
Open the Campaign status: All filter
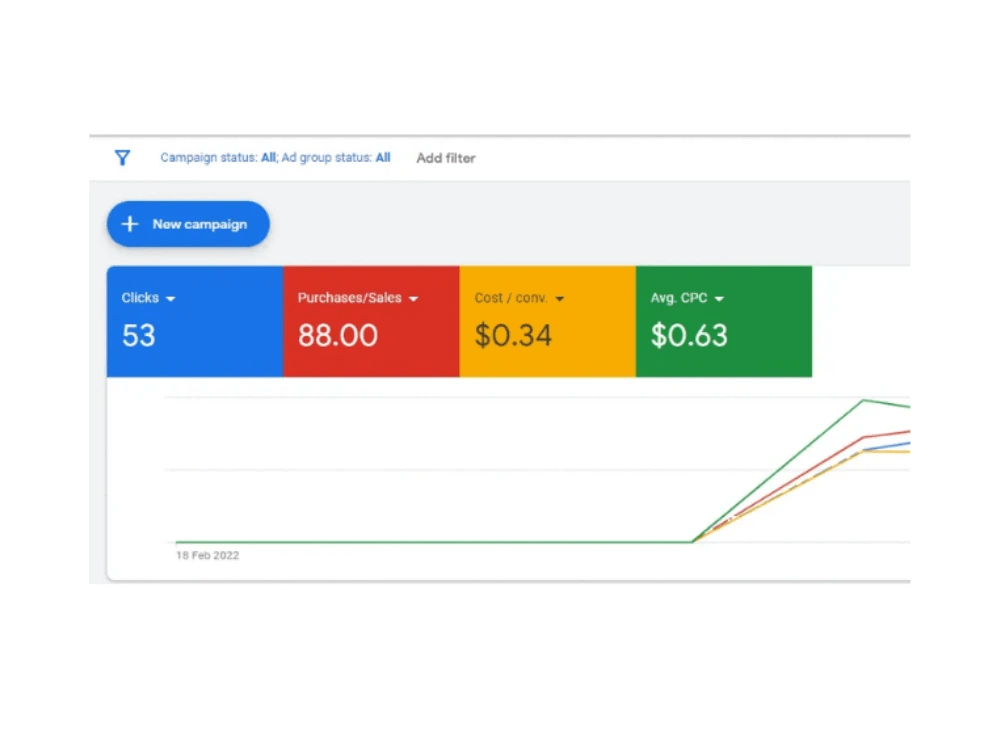click(x=218, y=158)
